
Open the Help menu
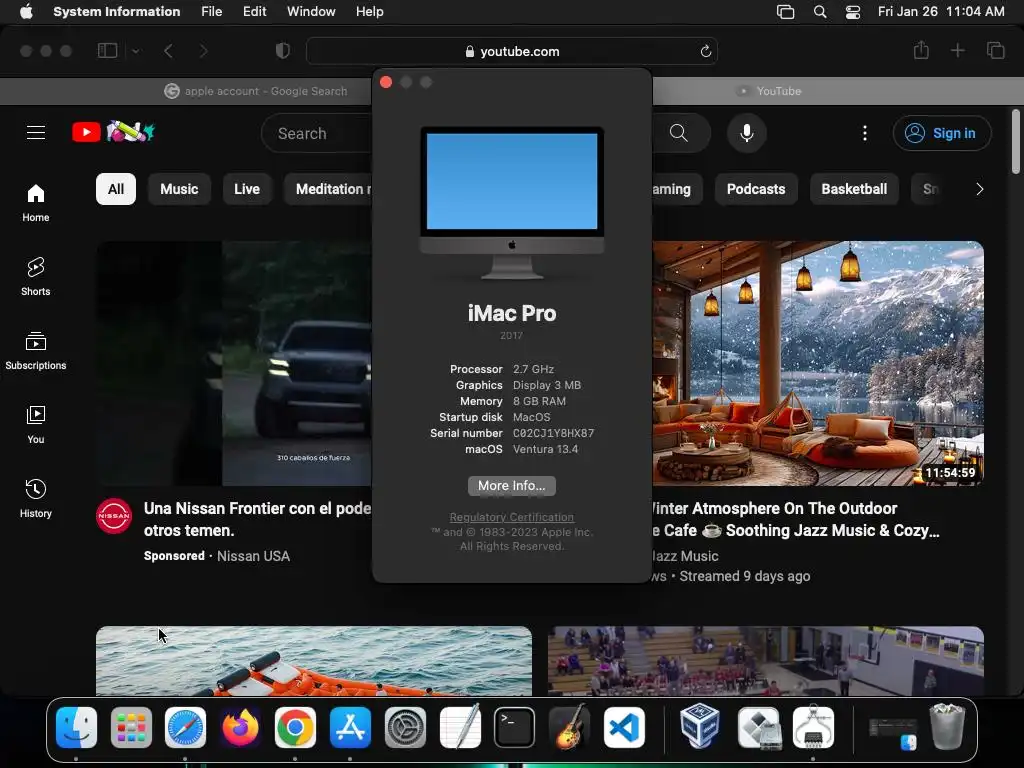pos(370,11)
